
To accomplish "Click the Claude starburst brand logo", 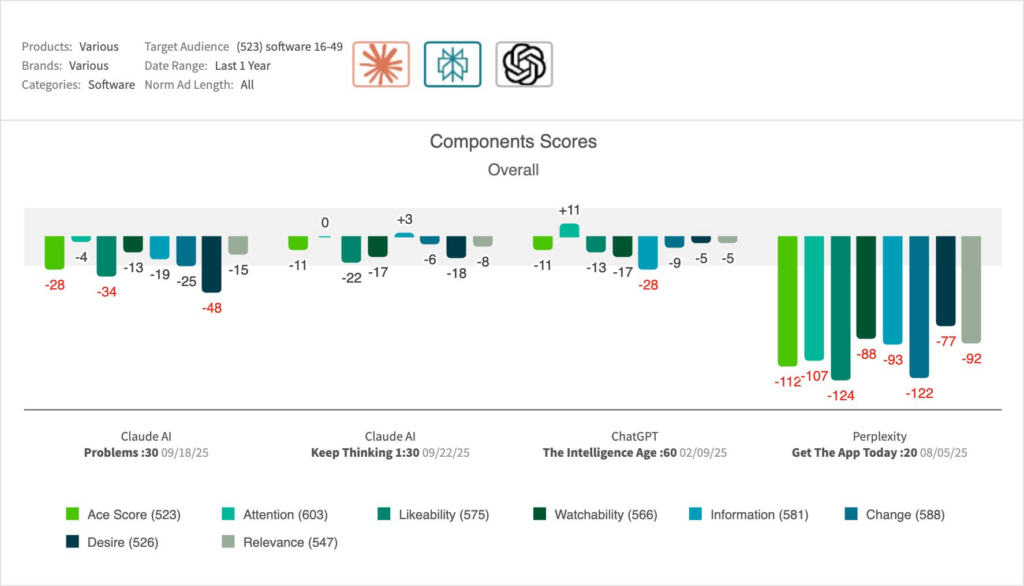I will (381, 65).
